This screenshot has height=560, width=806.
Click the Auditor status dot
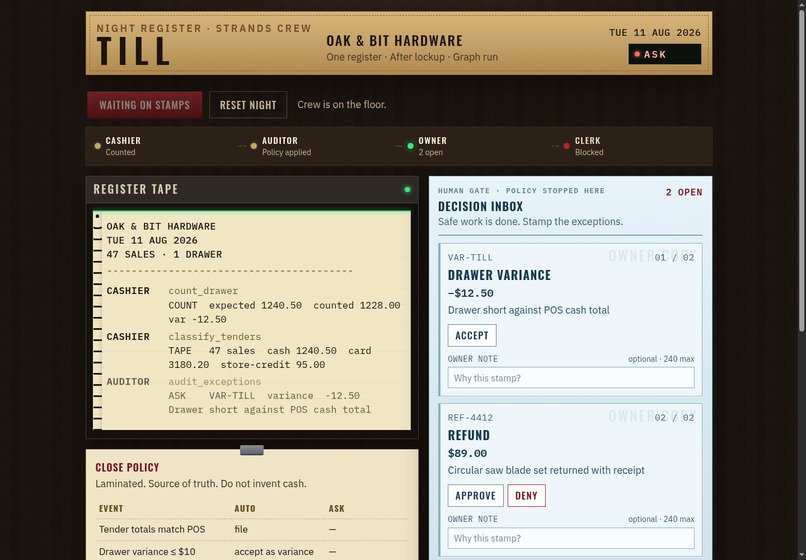point(254,146)
